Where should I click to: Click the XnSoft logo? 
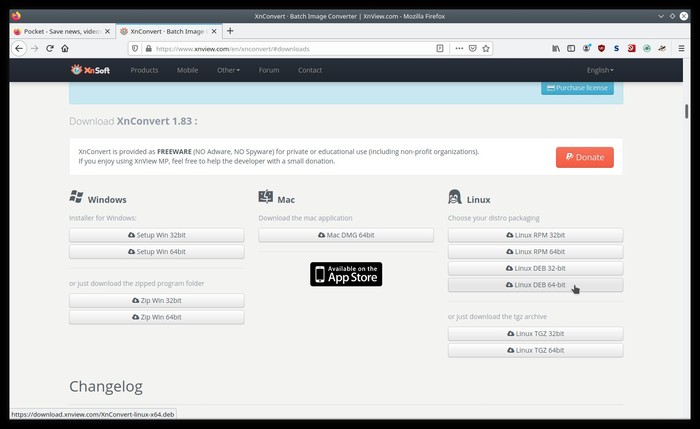[x=90, y=70]
